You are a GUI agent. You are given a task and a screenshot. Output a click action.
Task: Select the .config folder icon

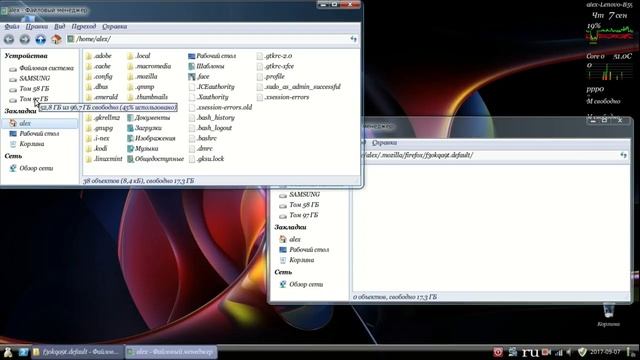pyautogui.click(x=89, y=76)
